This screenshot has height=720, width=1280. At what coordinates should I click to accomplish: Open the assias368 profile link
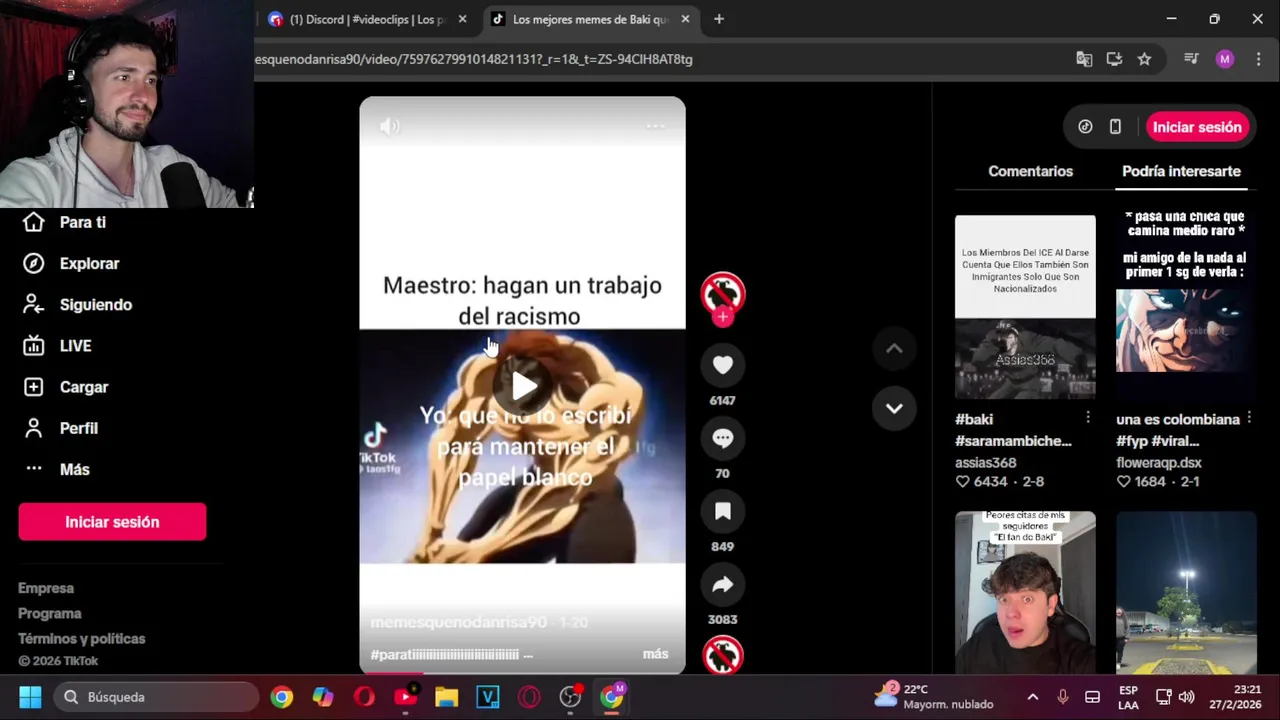[986, 462]
